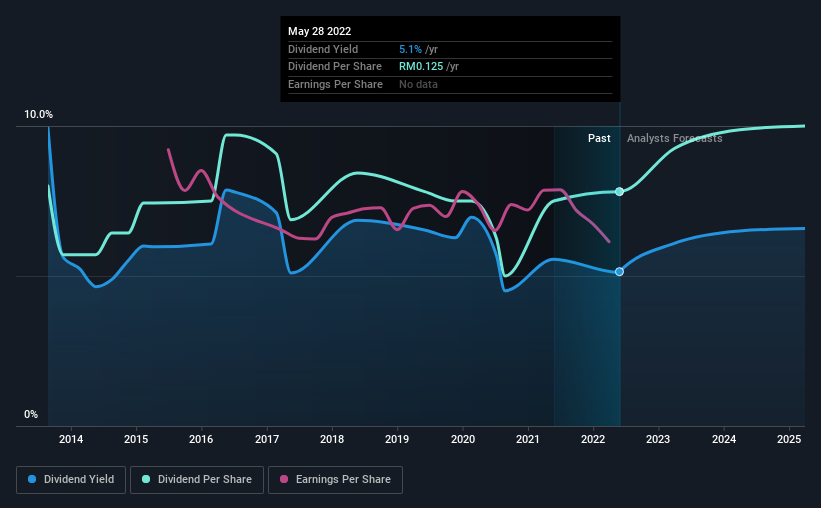The height and width of the screenshot is (508, 821).
Task: Toggle the Earnings Per Share legend button
Action: coord(335,480)
